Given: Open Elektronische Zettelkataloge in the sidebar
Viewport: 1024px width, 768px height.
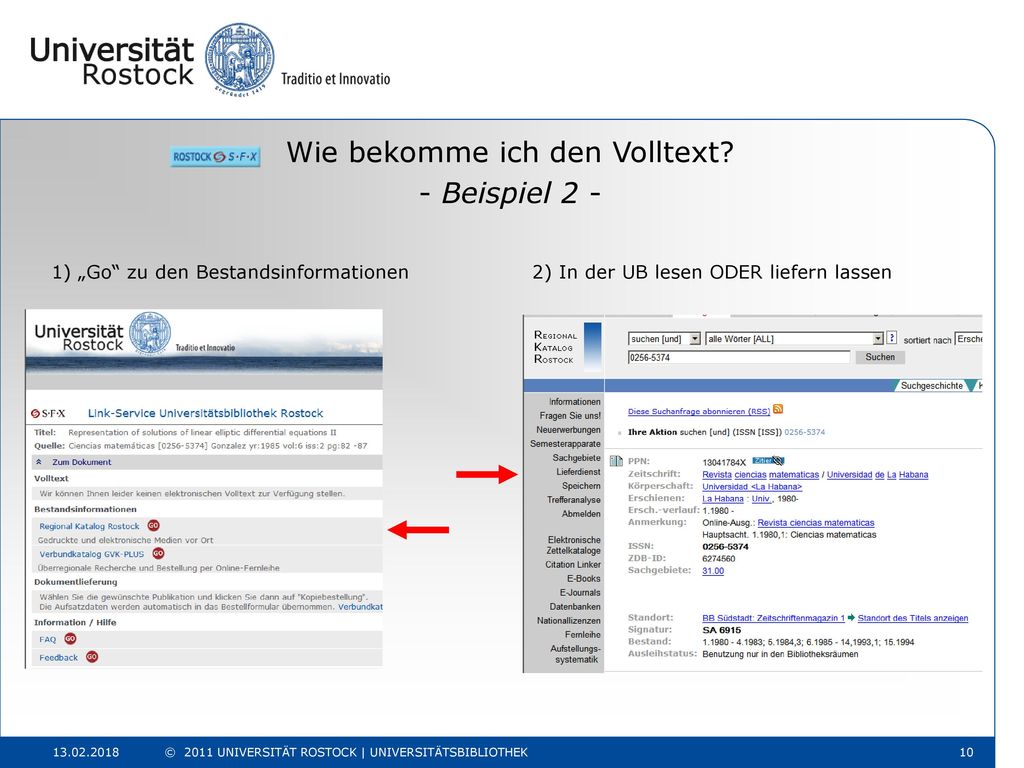Looking at the screenshot, I should click(x=574, y=545).
